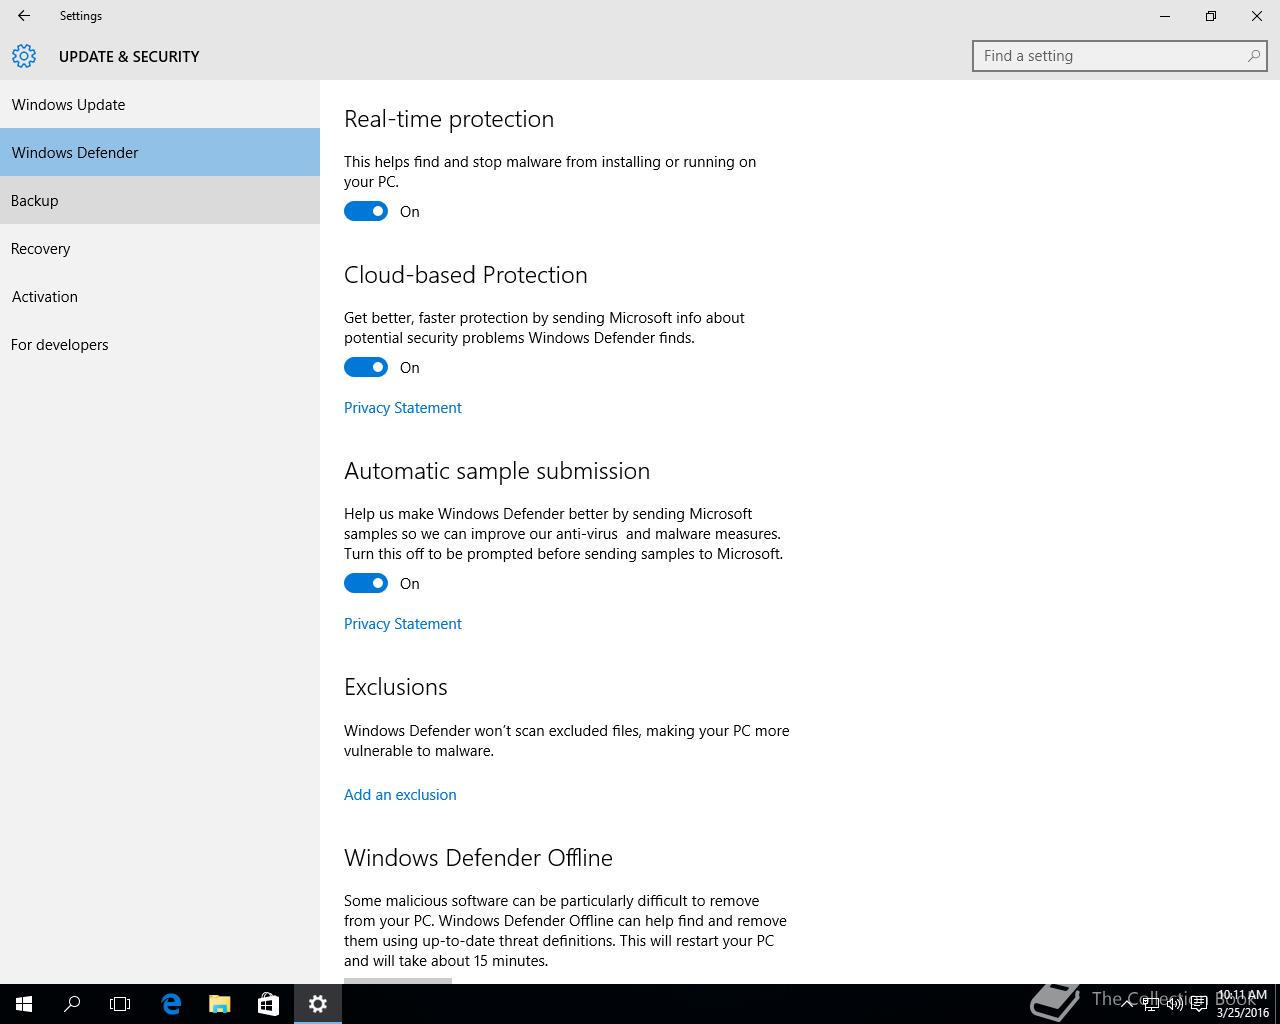Open the For developers settings page
This screenshot has height=1024, width=1280.
coord(160,344)
